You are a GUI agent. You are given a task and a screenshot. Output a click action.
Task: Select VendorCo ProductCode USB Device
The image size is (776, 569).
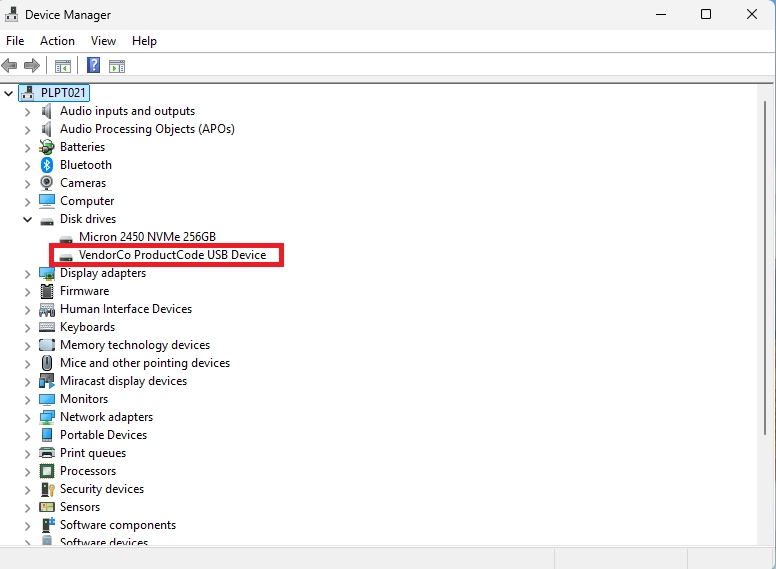click(173, 255)
